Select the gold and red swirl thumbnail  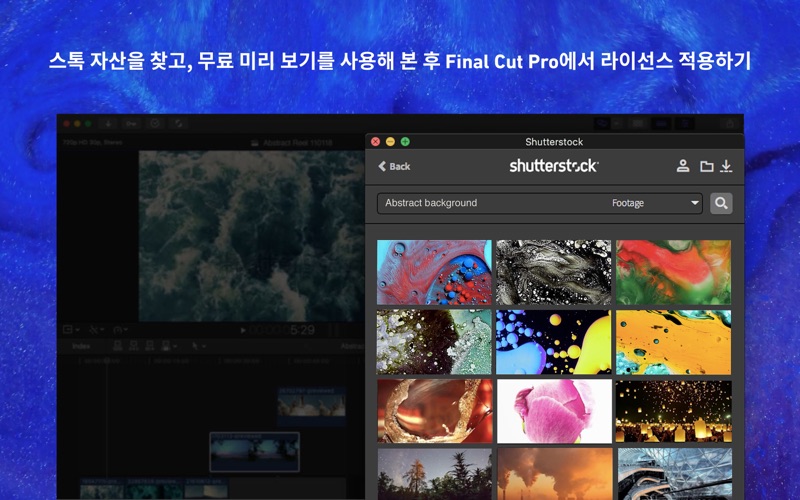click(x=435, y=411)
